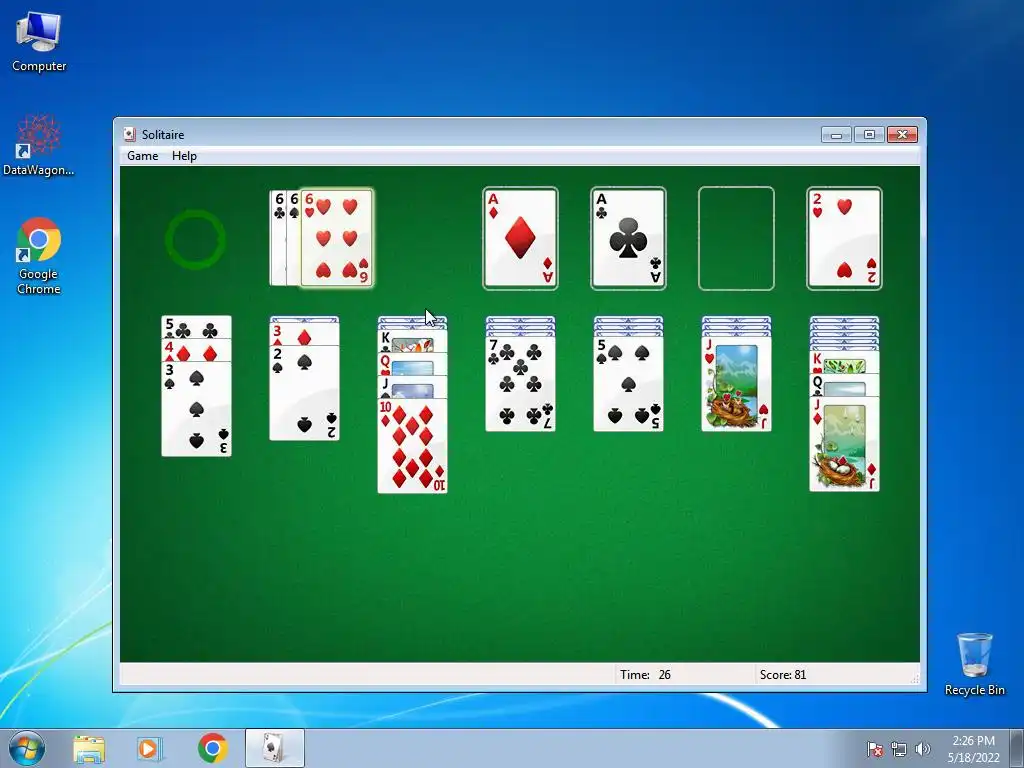Click the empty third foundation slot
This screenshot has width=1024, height=768.
pos(736,238)
